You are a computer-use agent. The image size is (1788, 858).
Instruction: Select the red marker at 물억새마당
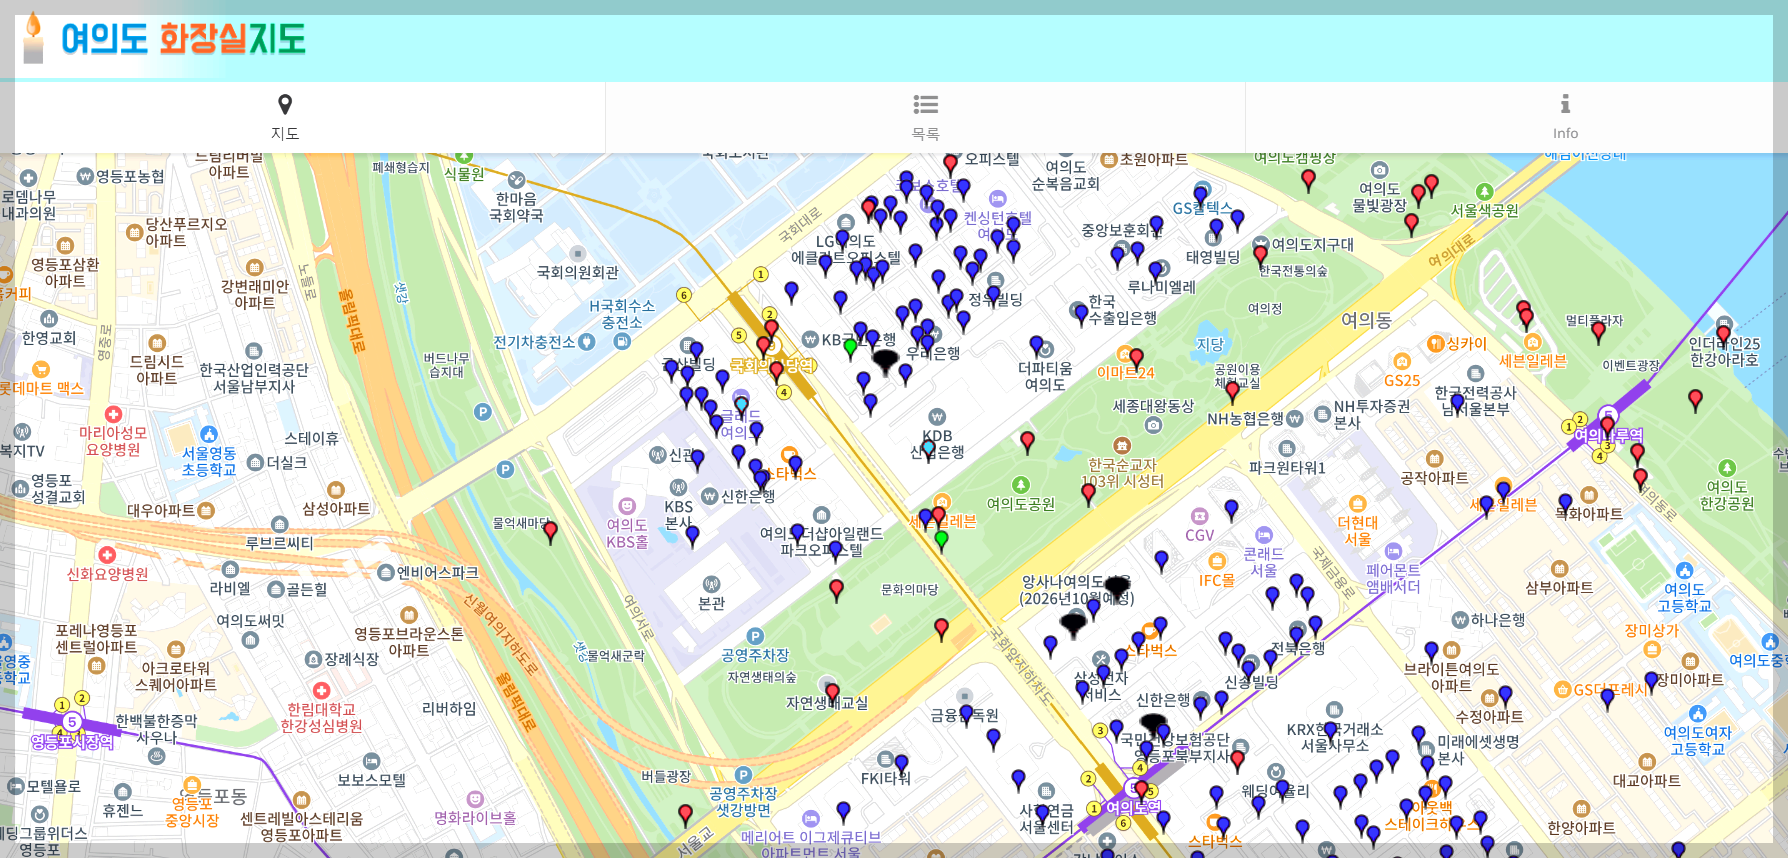(x=550, y=532)
